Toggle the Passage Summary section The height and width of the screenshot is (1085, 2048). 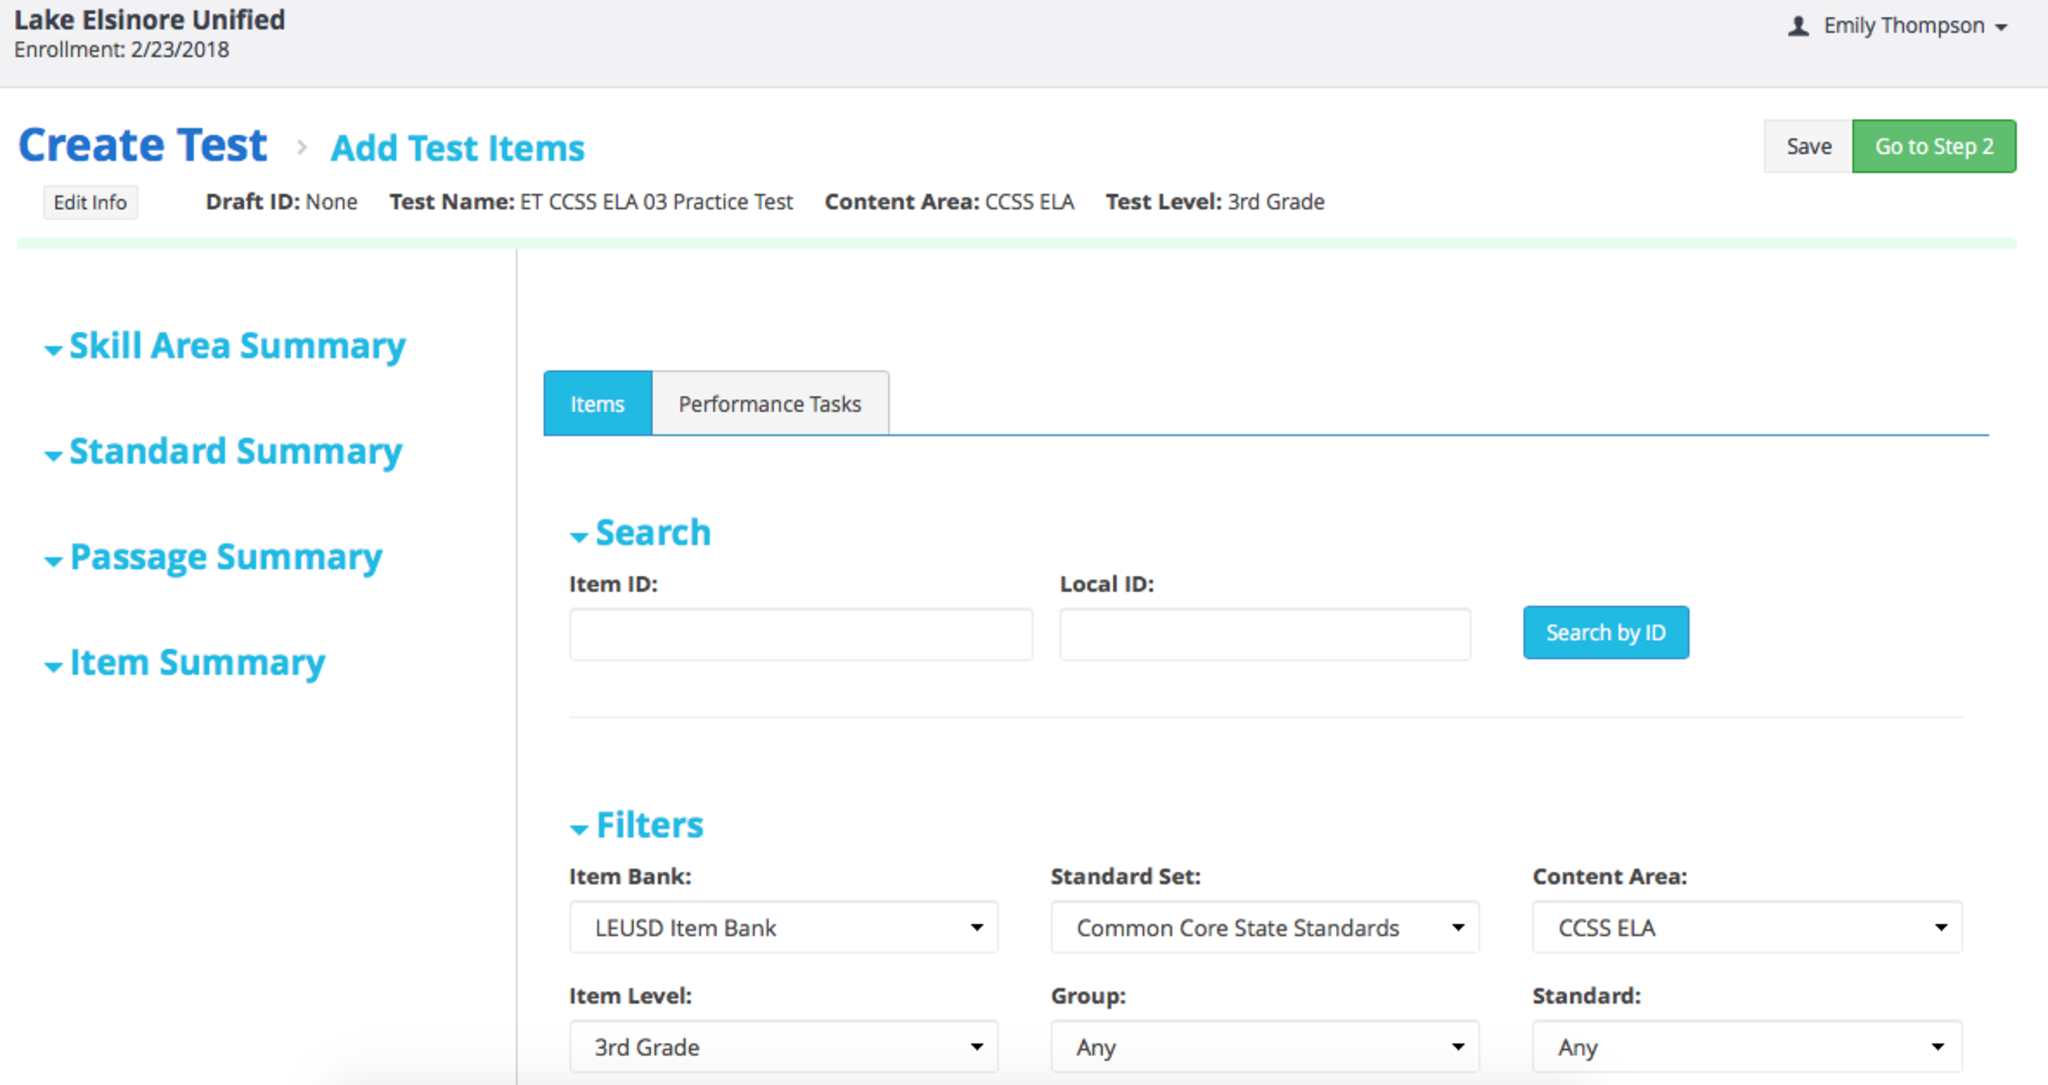point(225,557)
